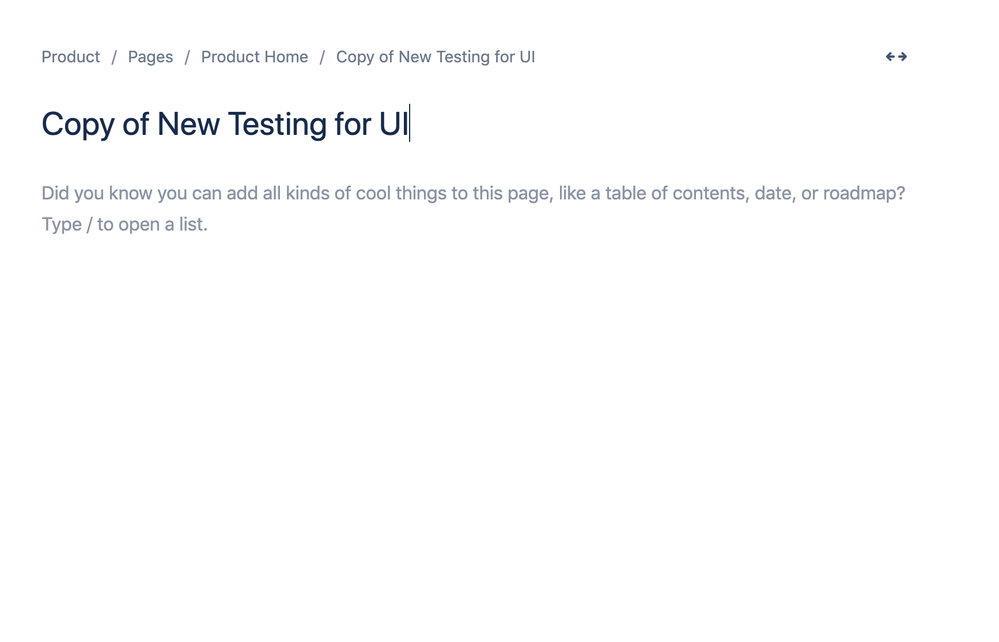Select the Copy of New Testing for UI breadcrumb
The width and height of the screenshot is (999, 642).
(x=435, y=57)
